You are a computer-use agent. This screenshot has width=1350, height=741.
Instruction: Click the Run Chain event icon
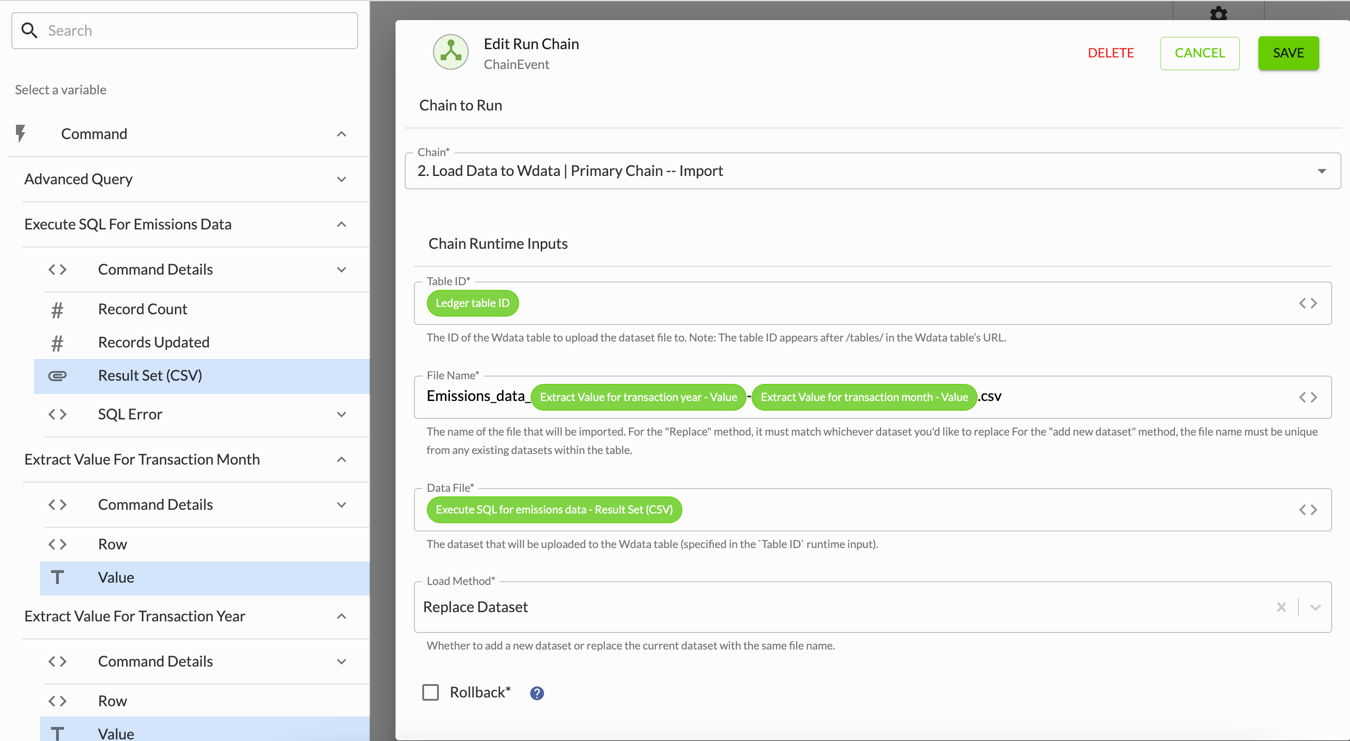(451, 52)
